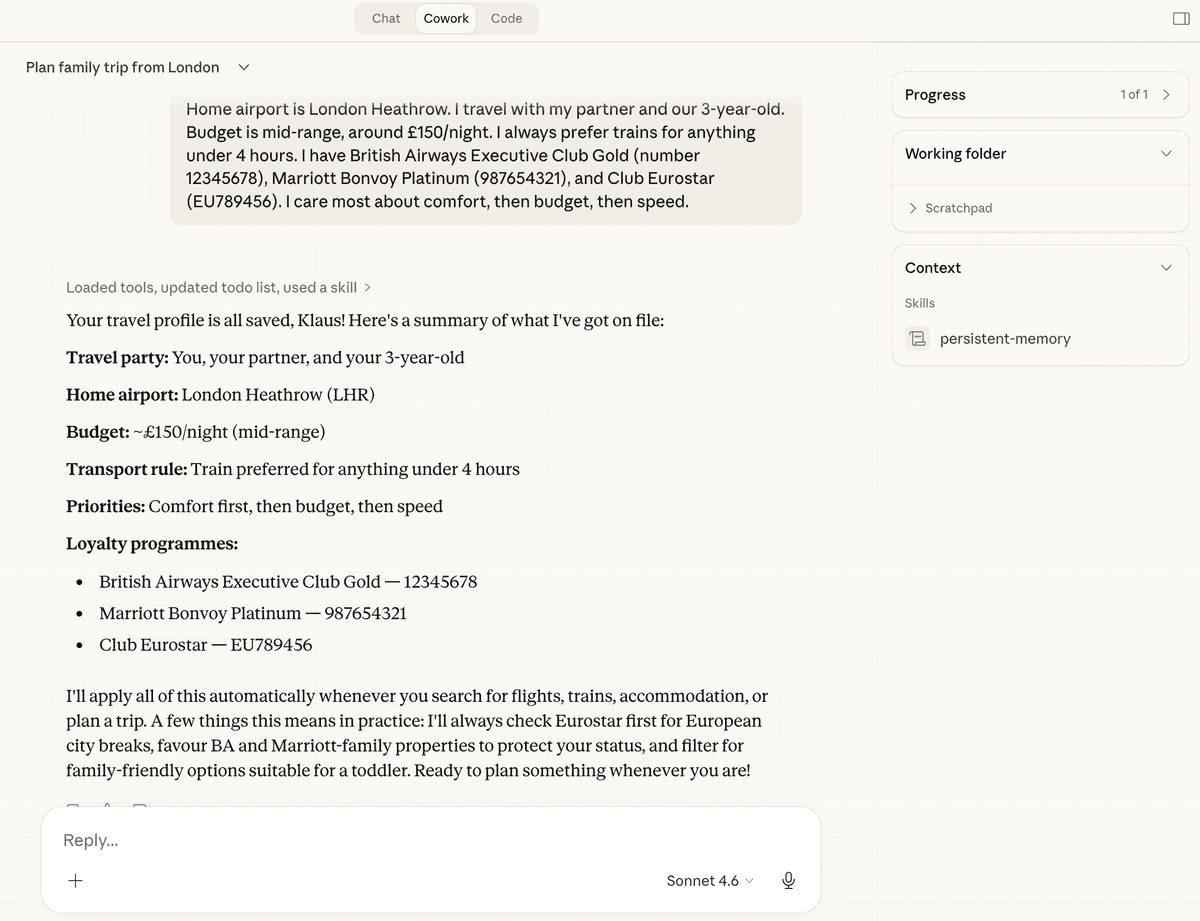Screen dimensions: 1200x921
Task: Expand 'Loaded tools, updated todo list' details
Action: coord(218,287)
